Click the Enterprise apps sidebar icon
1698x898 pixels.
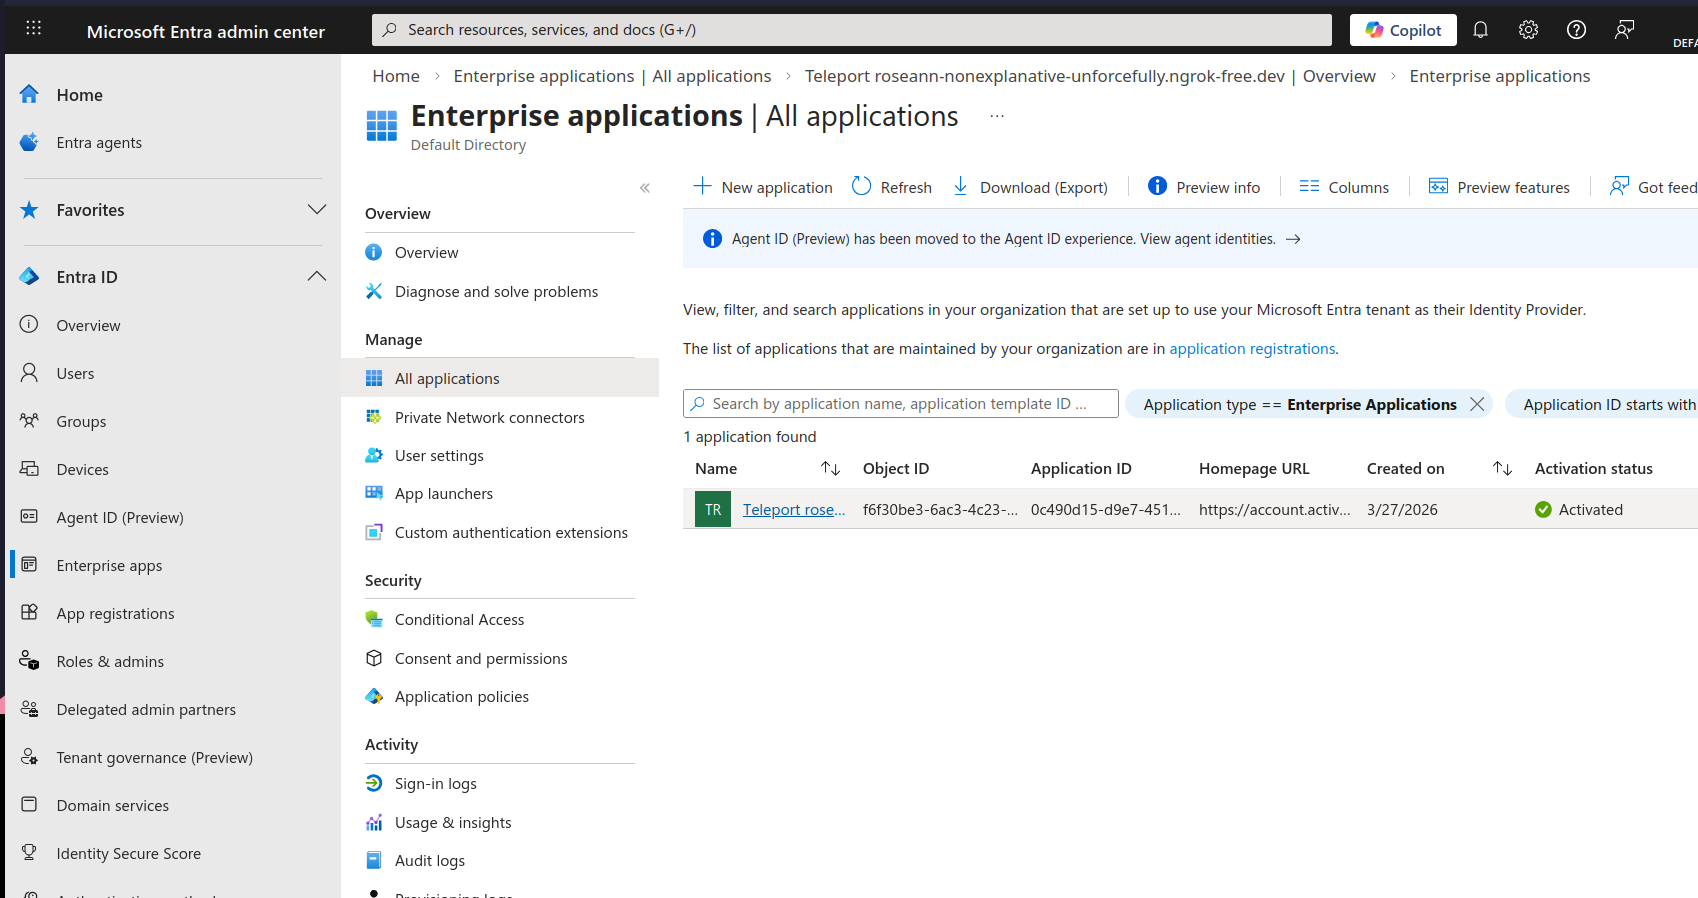(30, 565)
